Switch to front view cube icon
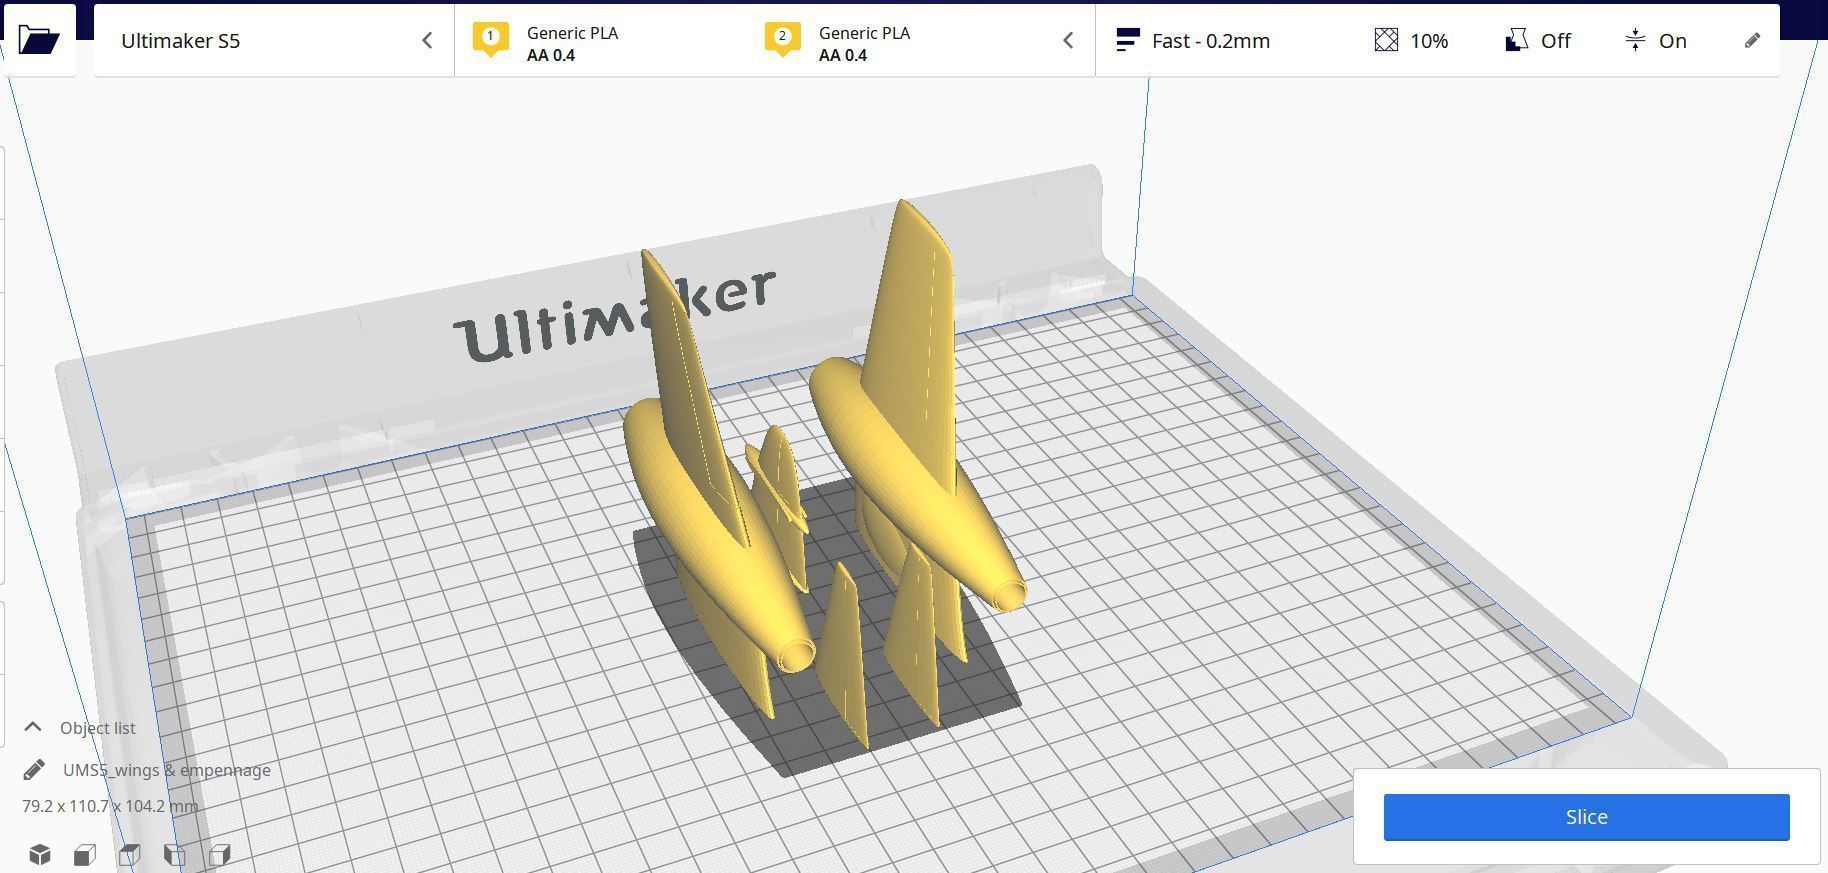The width and height of the screenshot is (1828, 873). (85, 854)
